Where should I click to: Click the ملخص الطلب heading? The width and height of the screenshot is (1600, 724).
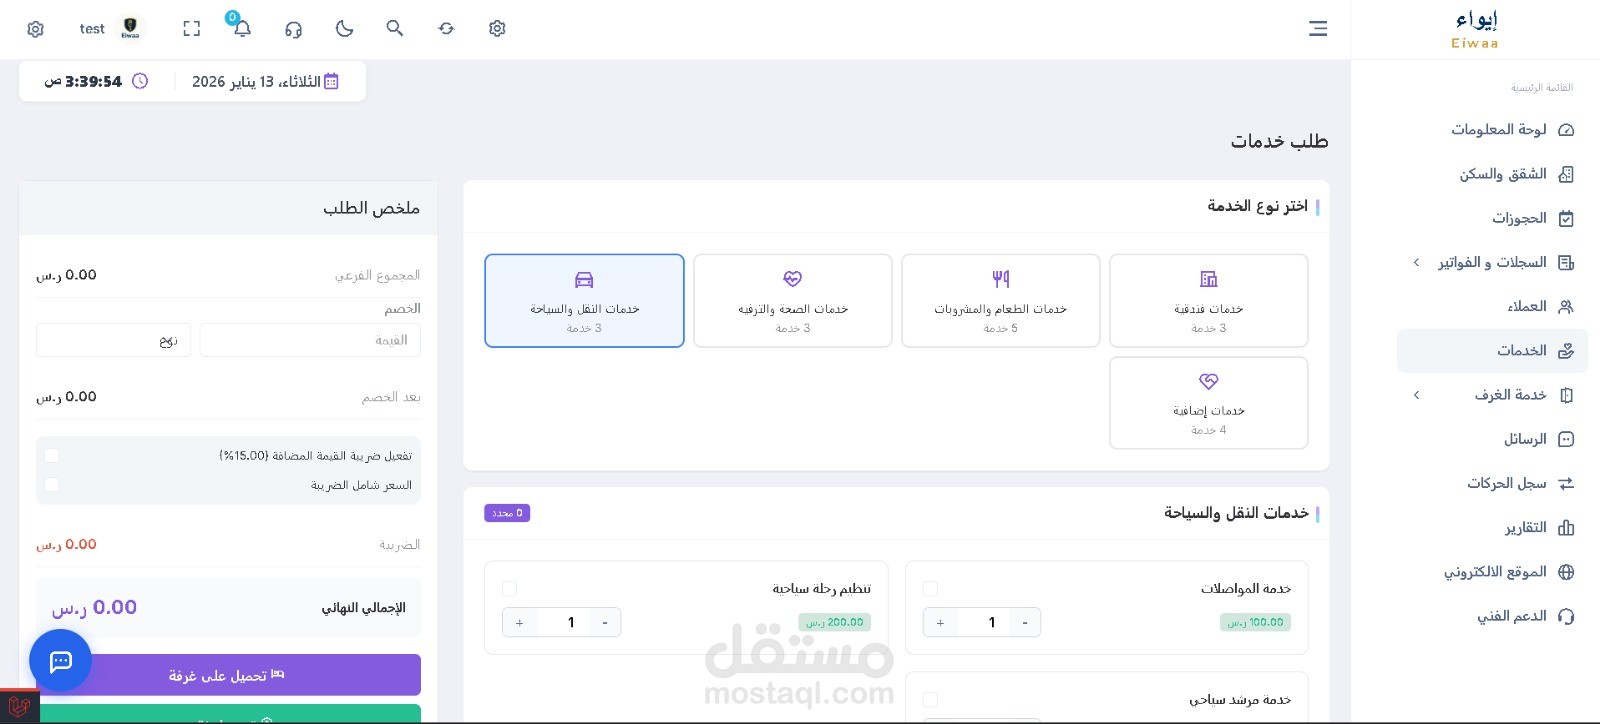pyautogui.click(x=371, y=208)
